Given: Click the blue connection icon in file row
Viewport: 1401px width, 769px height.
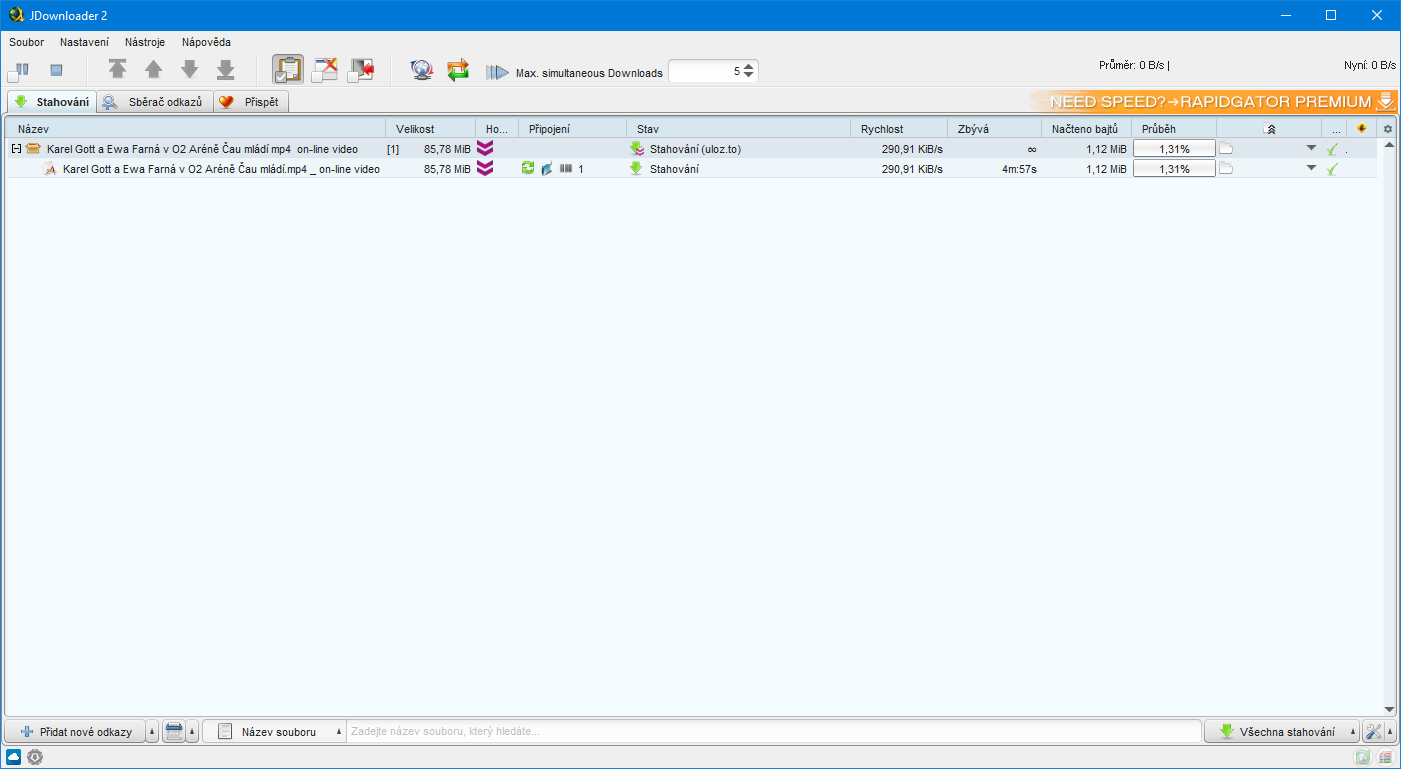Looking at the screenshot, I should [x=547, y=169].
